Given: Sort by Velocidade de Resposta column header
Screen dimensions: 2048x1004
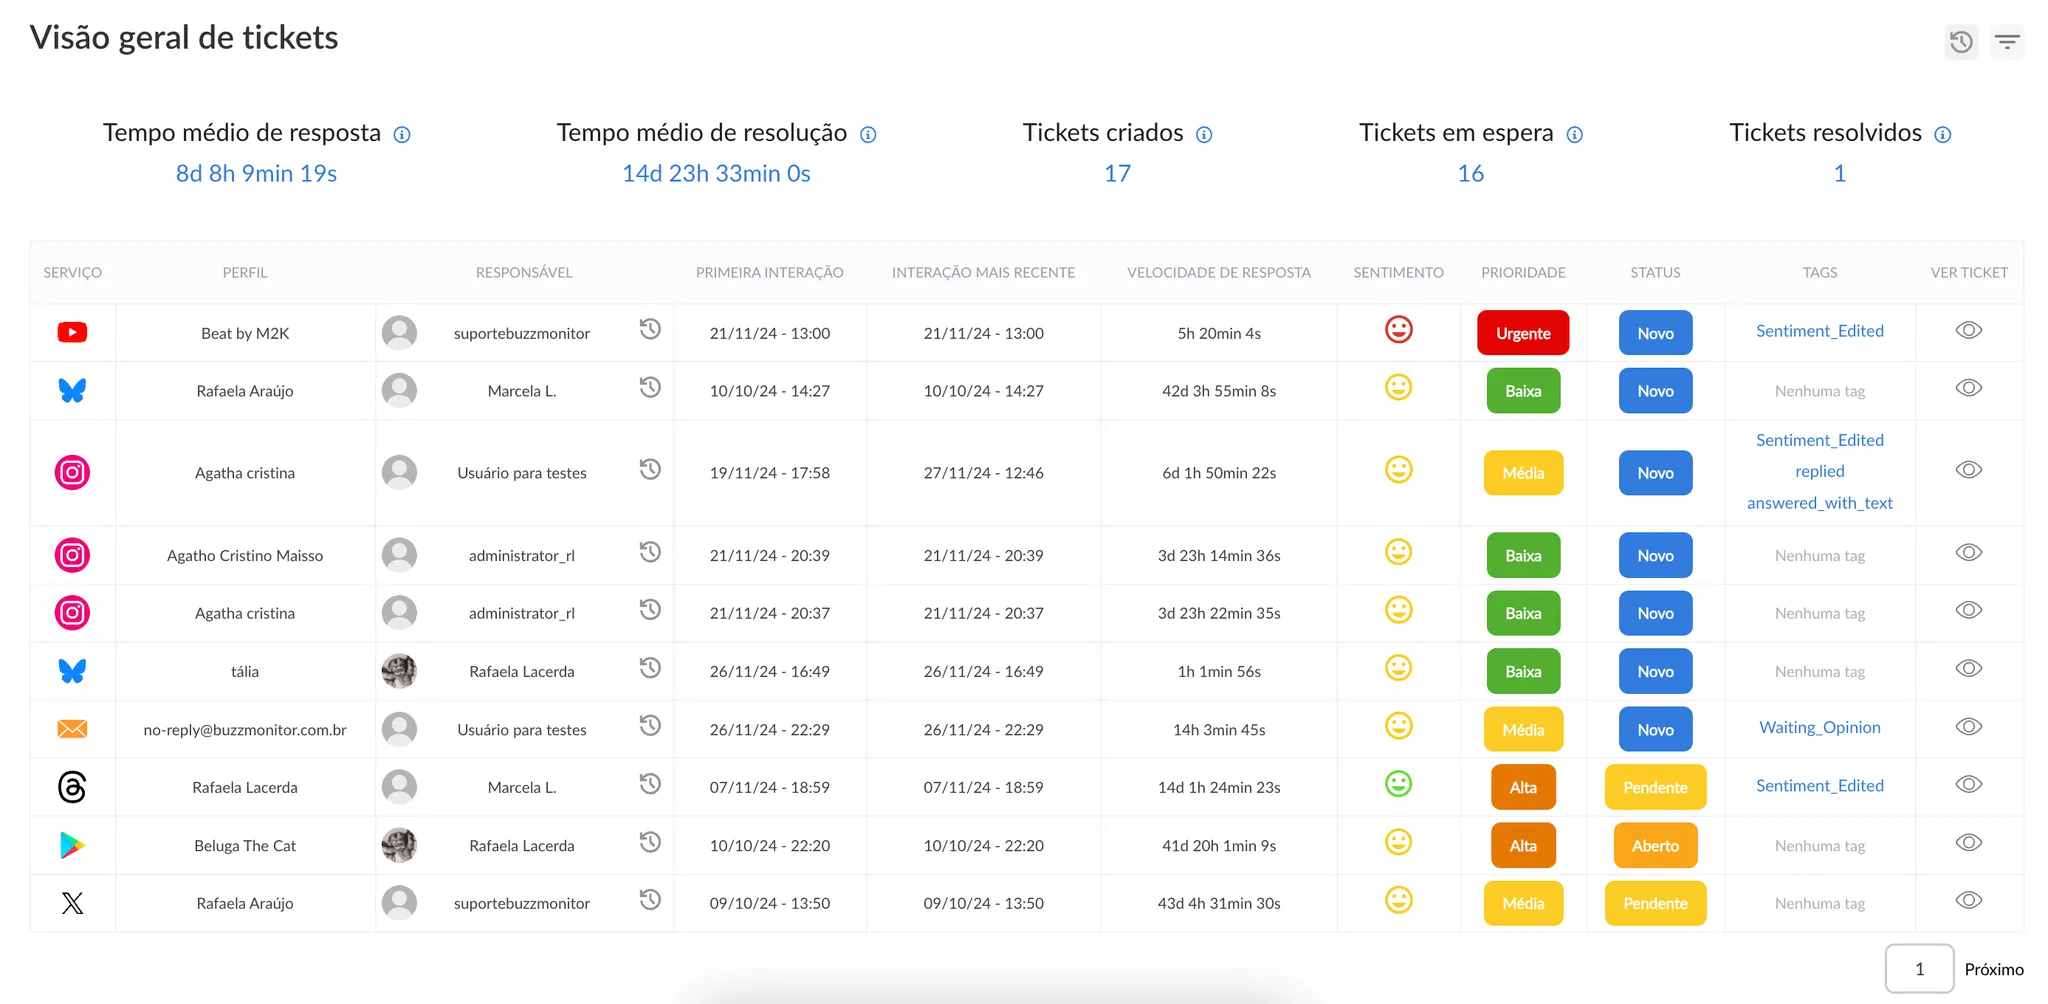Looking at the screenshot, I should 1218,272.
